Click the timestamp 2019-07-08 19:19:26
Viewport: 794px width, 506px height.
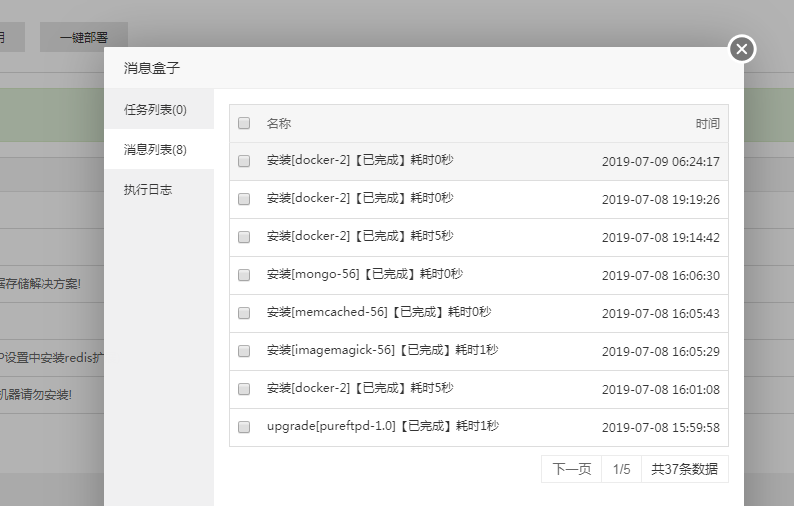click(x=660, y=200)
